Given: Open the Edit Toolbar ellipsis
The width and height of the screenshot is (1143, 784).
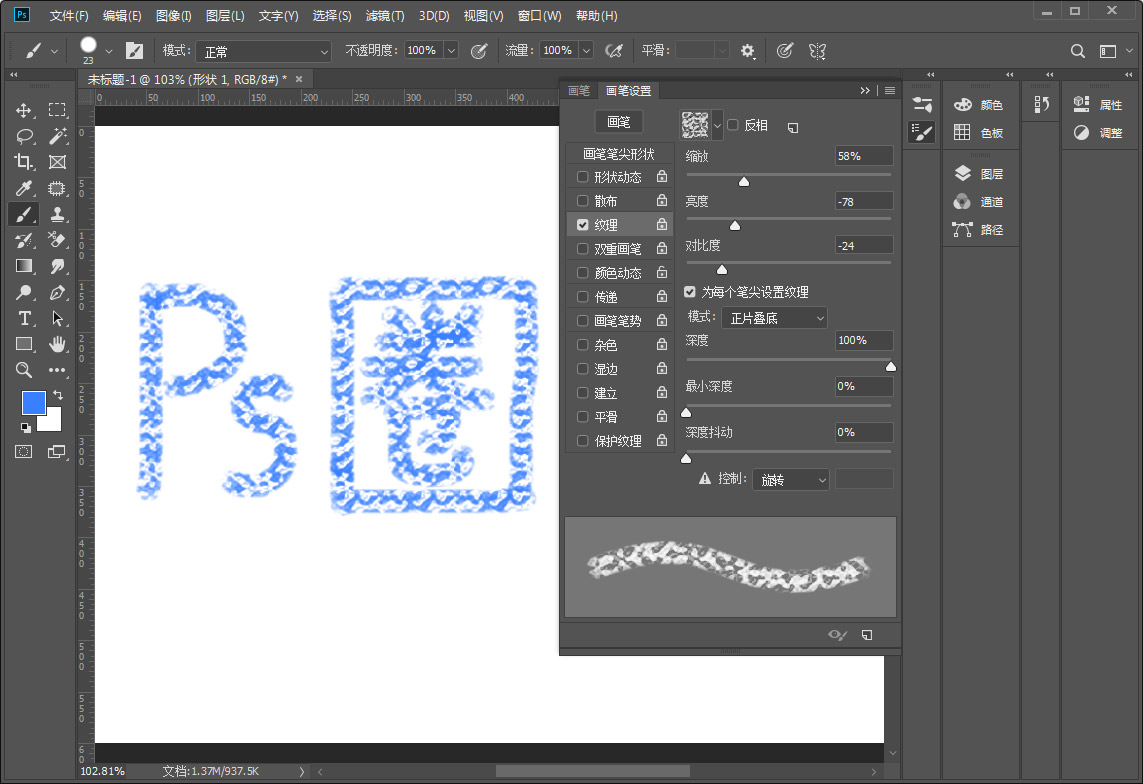Looking at the screenshot, I should [x=57, y=370].
